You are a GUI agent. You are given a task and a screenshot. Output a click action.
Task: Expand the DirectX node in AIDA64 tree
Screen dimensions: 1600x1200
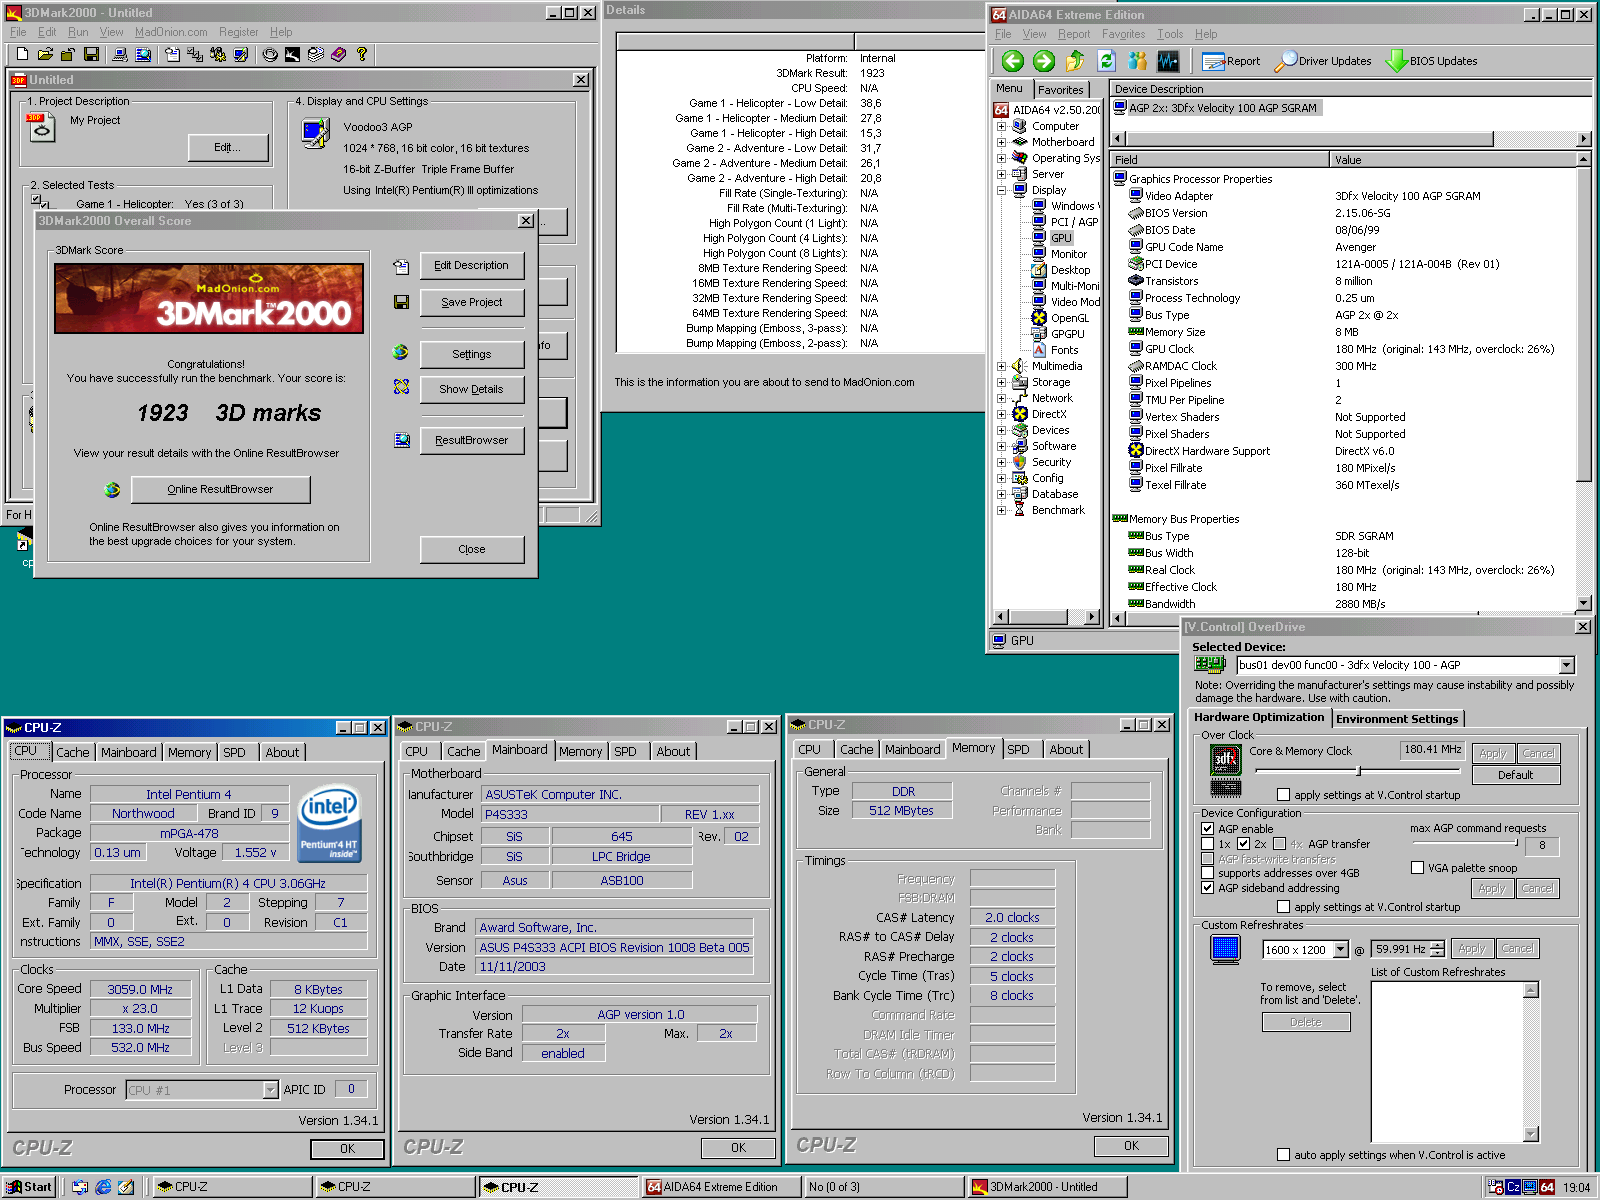click(1001, 414)
